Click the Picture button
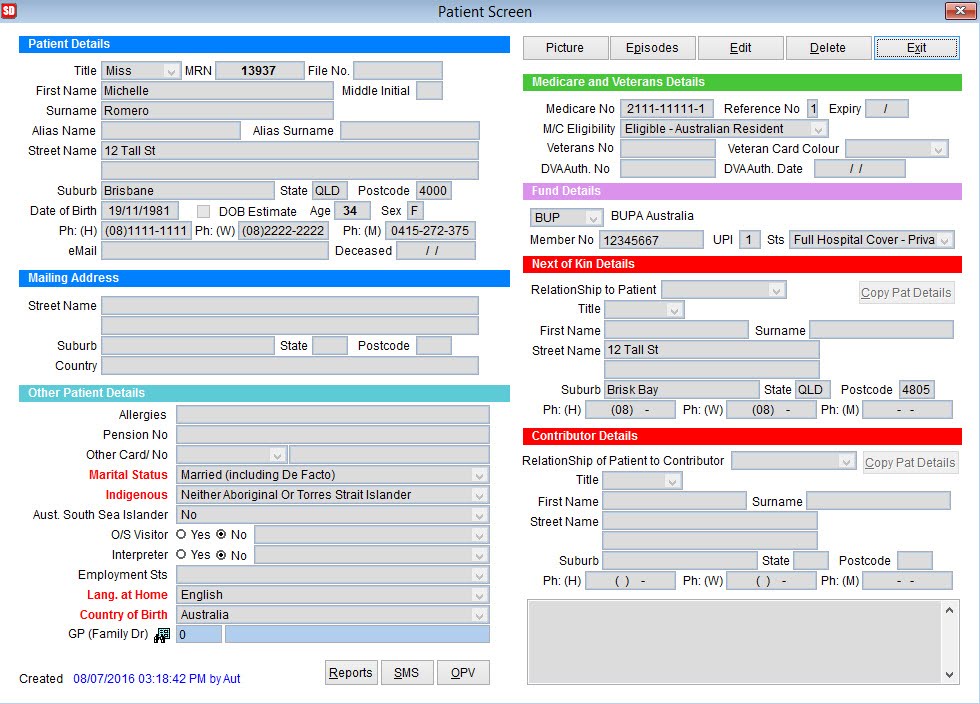This screenshot has height=704, width=980. tap(565, 48)
